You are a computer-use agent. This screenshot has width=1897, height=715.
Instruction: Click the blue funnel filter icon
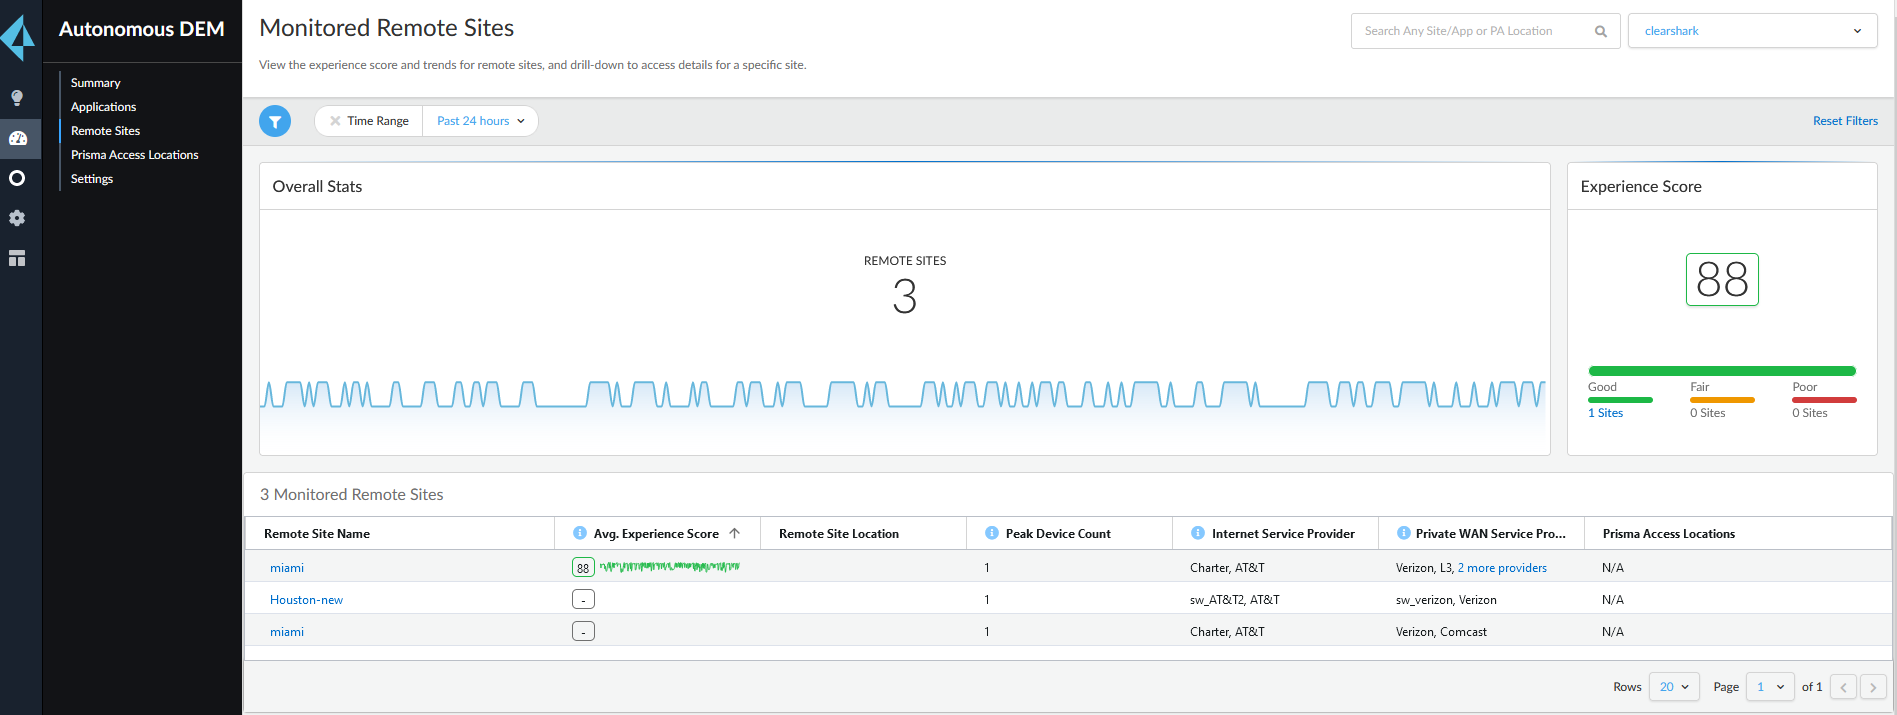[275, 121]
